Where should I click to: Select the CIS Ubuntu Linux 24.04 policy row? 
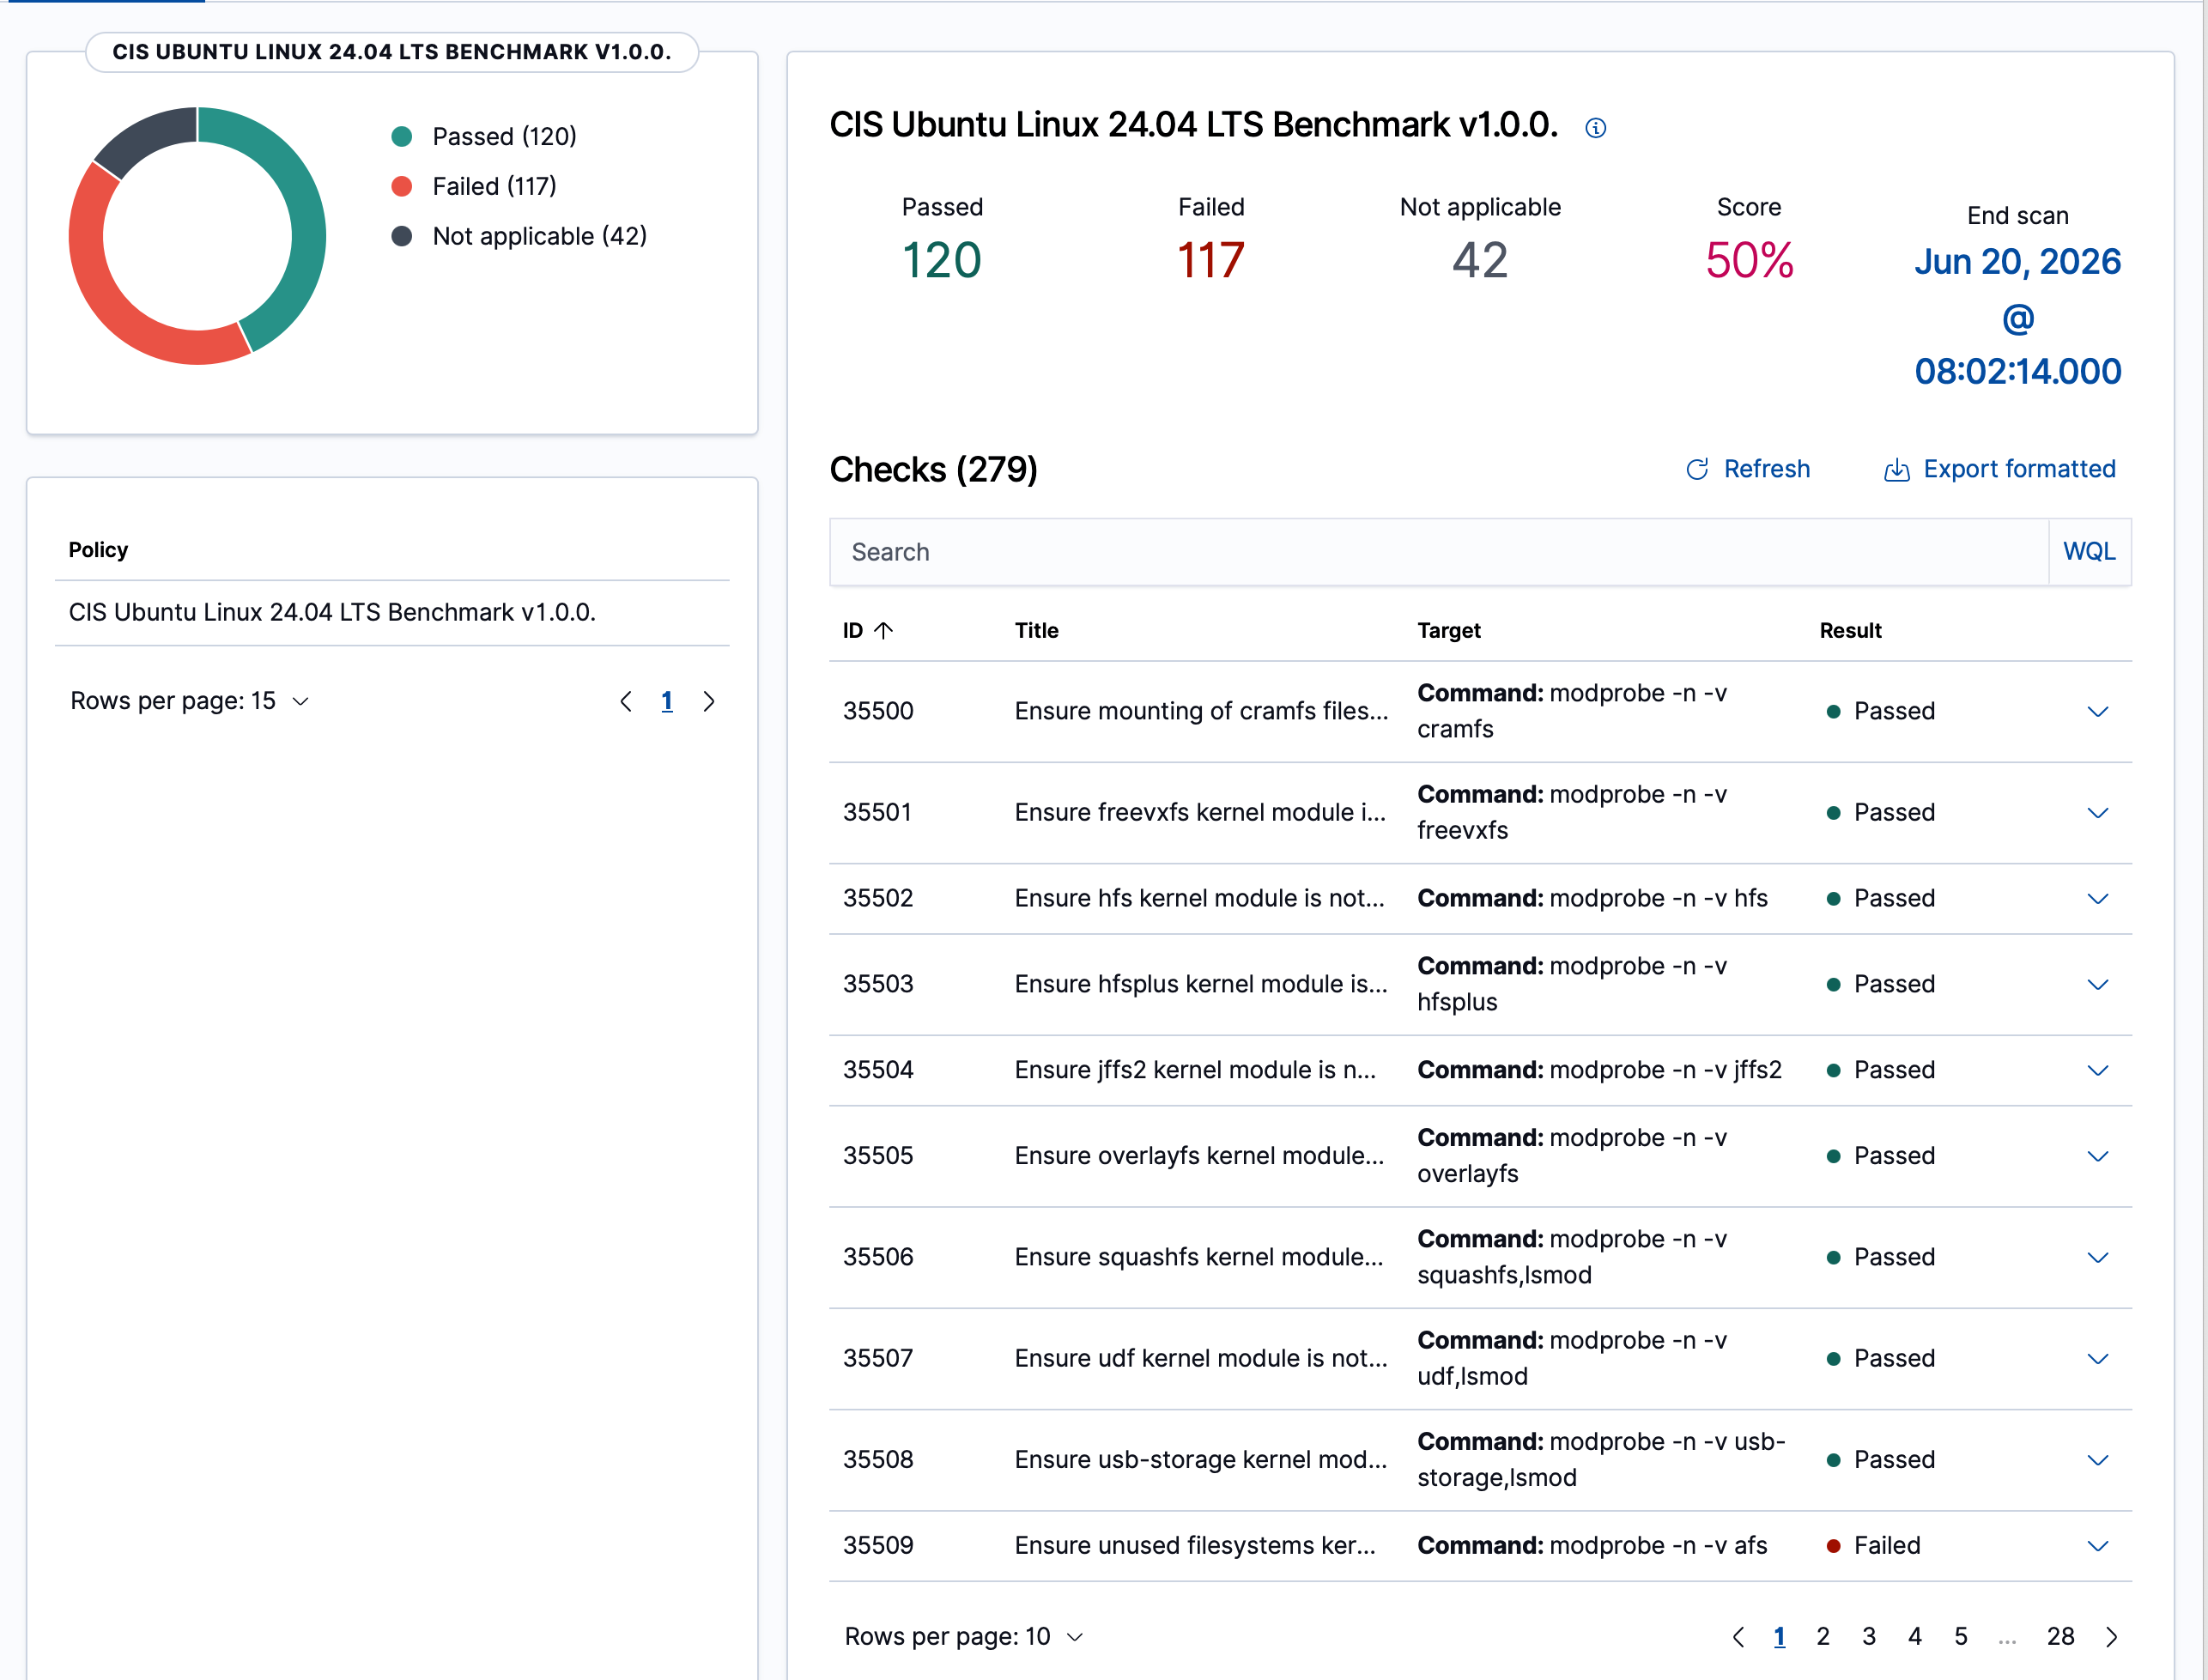(x=392, y=613)
